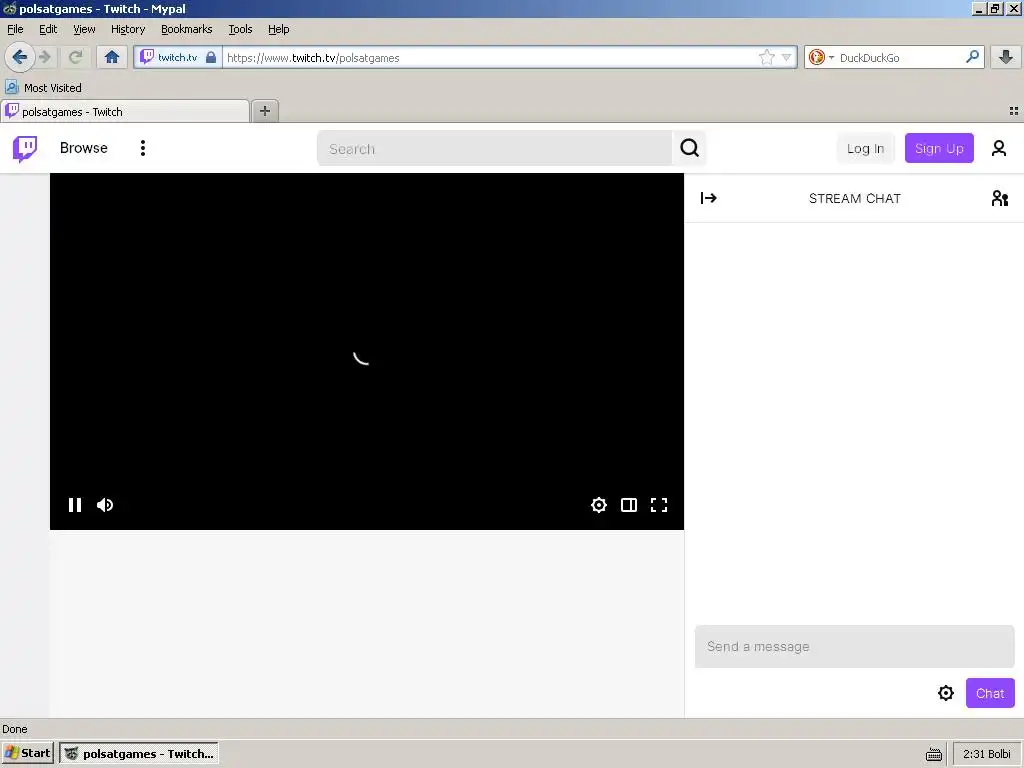1024x768 pixels.
Task: Open the user profile icon menu
Action: click(999, 148)
